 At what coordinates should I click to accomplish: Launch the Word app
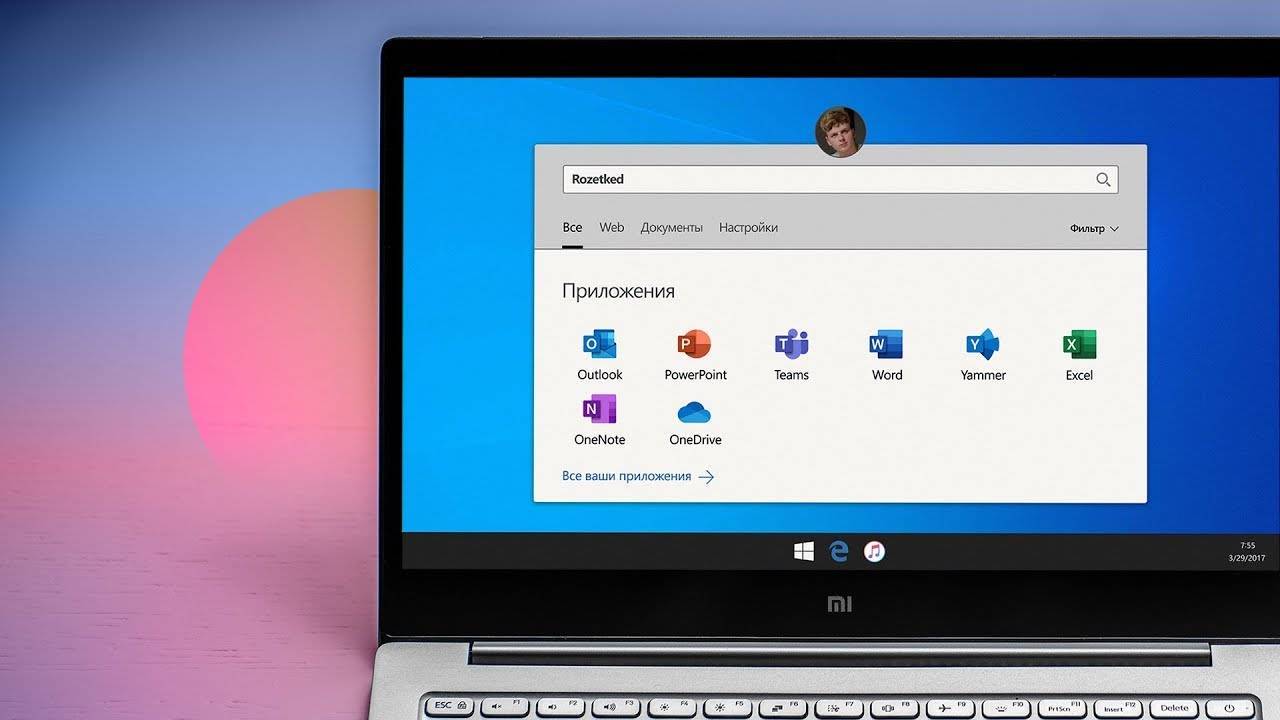click(887, 355)
